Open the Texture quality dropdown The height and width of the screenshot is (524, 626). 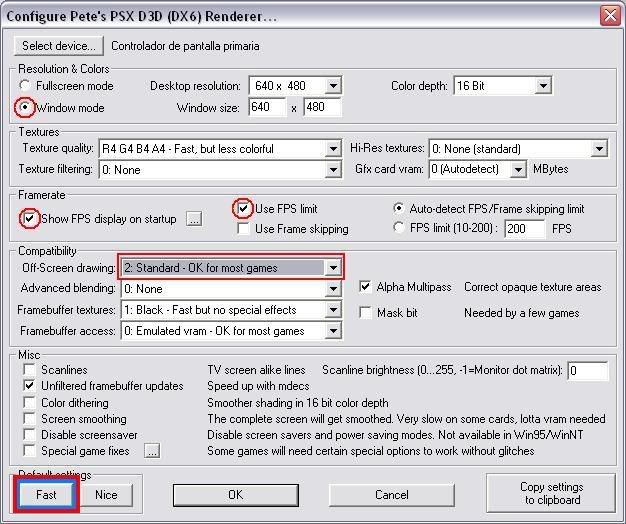point(333,149)
